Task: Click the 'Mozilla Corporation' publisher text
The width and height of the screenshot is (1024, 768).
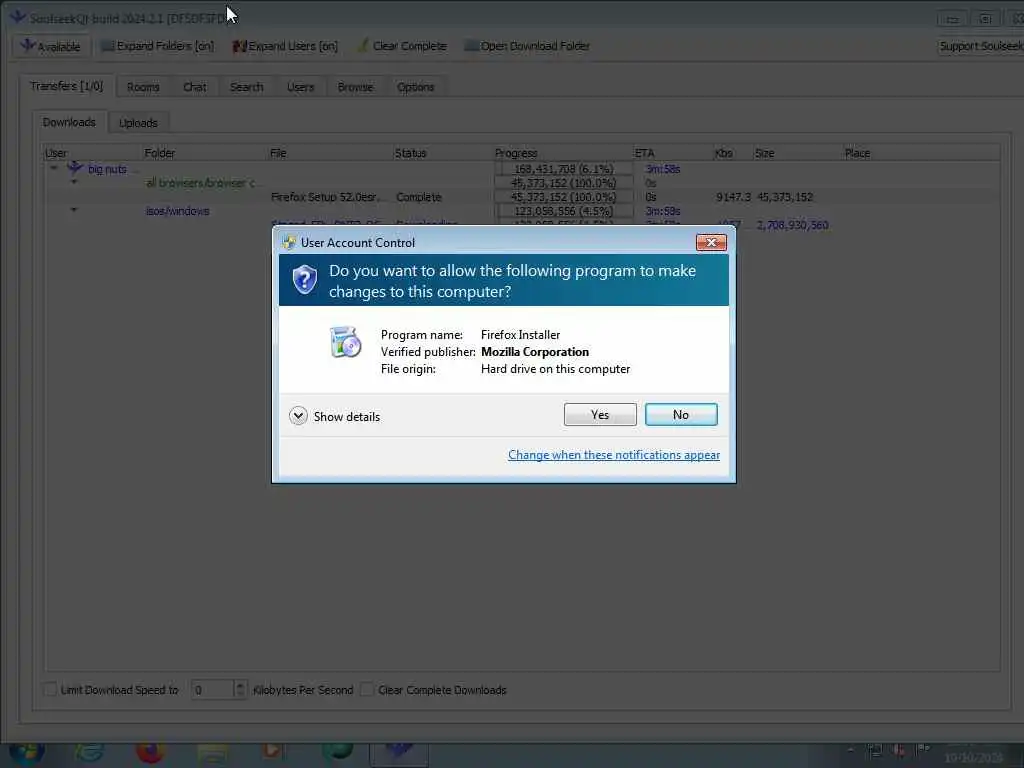Action: pos(535,352)
